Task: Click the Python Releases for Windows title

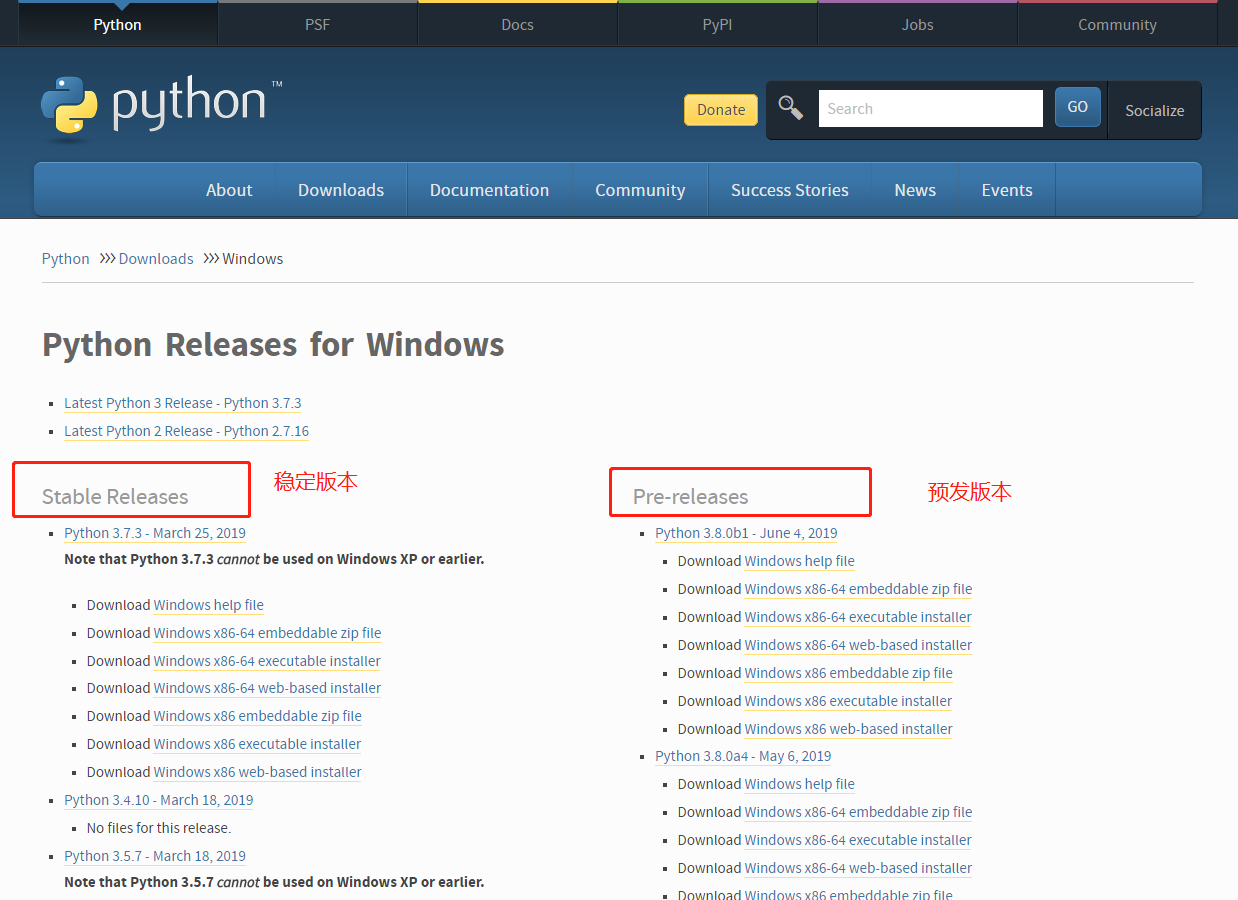Action: (273, 344)
